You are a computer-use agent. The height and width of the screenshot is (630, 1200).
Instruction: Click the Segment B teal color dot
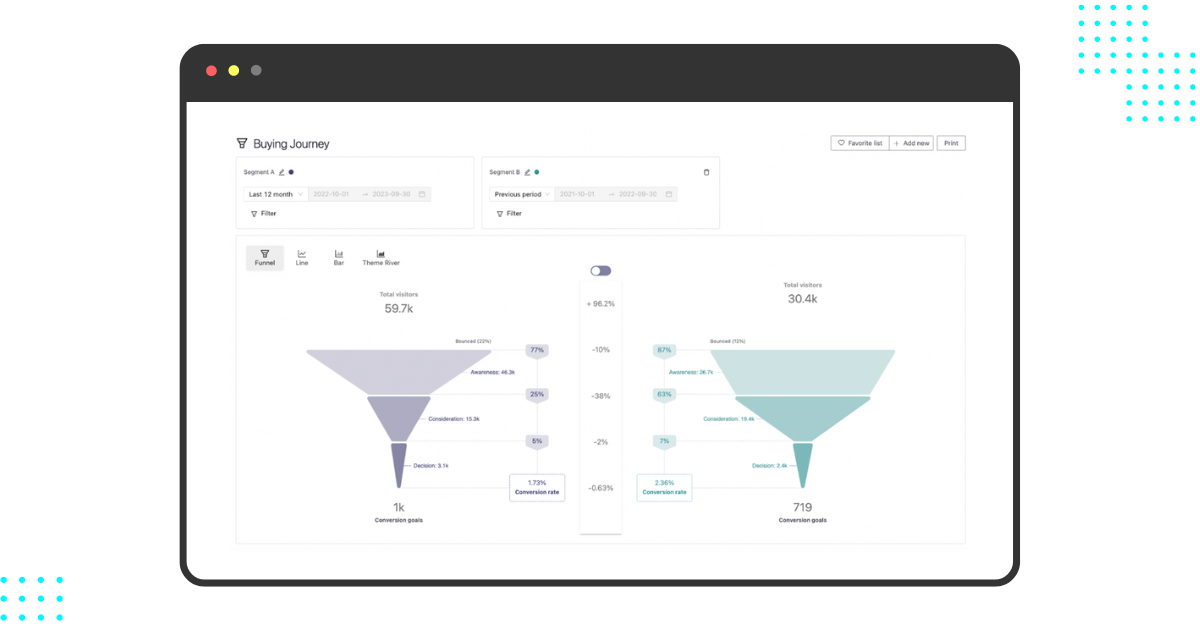click(x=537, y=172)
